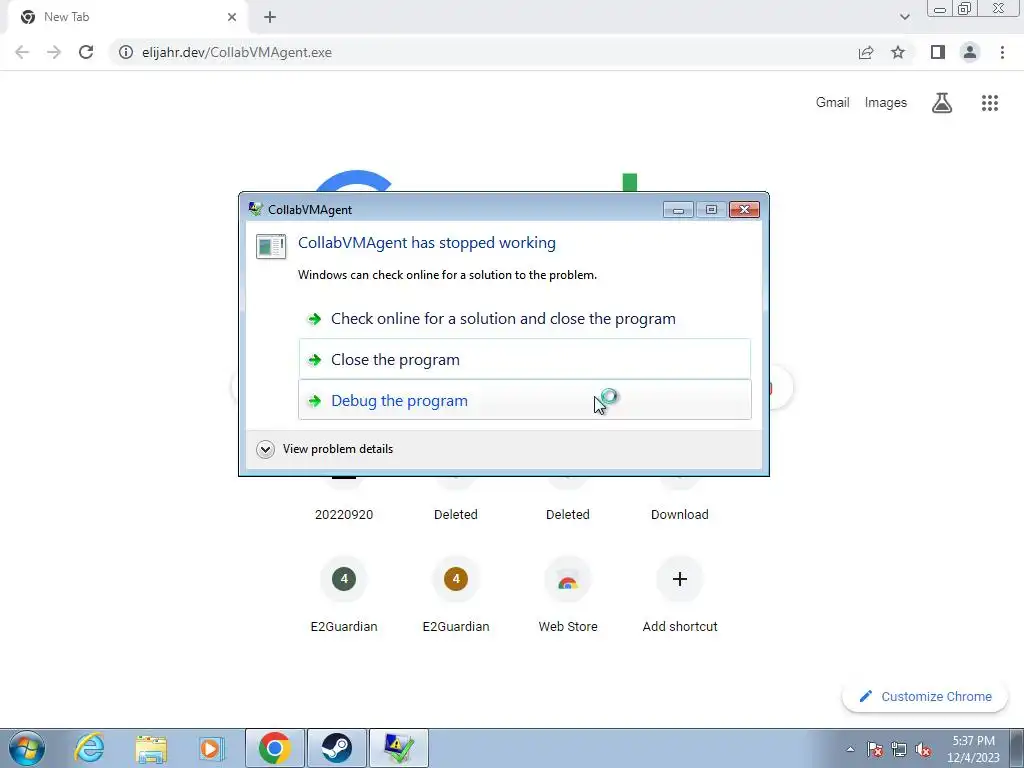This screenshot has height=768, width=1024.
Task: Open Chrome three-dot menu
Action: [1002, 52]
